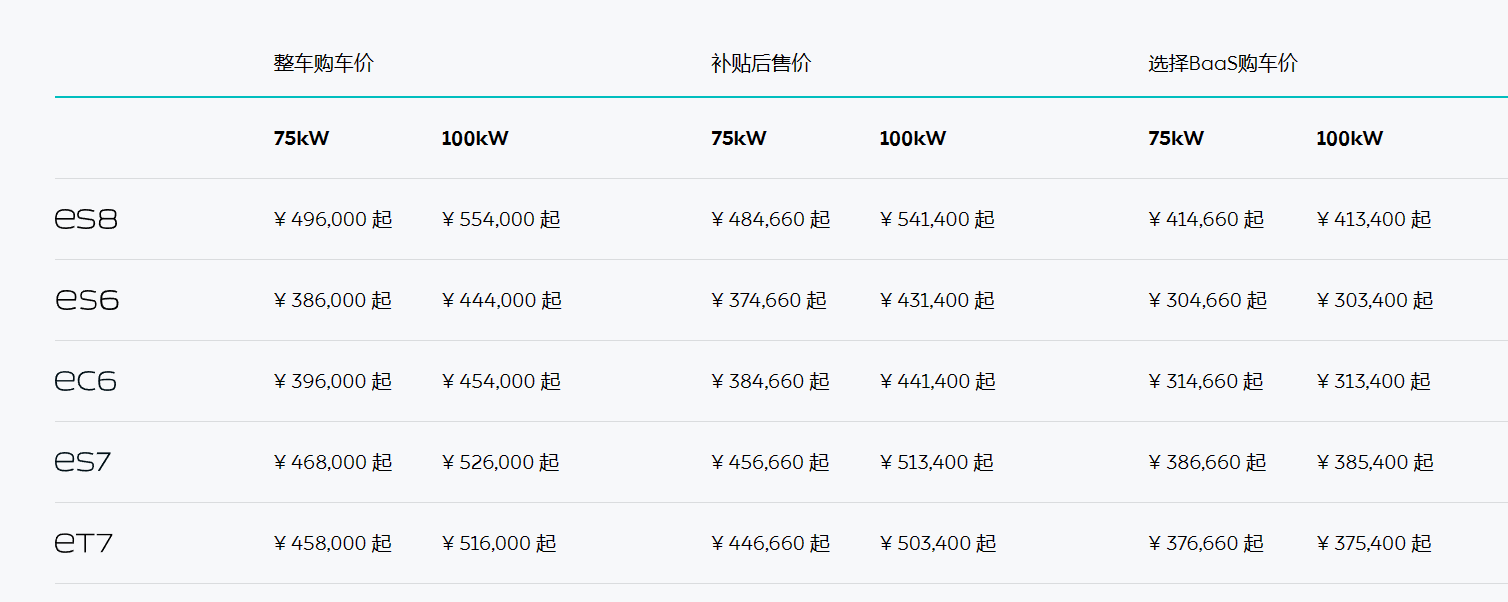Image resolution: width=1508 pixels, height=602 pixels.
Task: Select the ¥484,660 起 price cell
Action: (x=771, y=219)
